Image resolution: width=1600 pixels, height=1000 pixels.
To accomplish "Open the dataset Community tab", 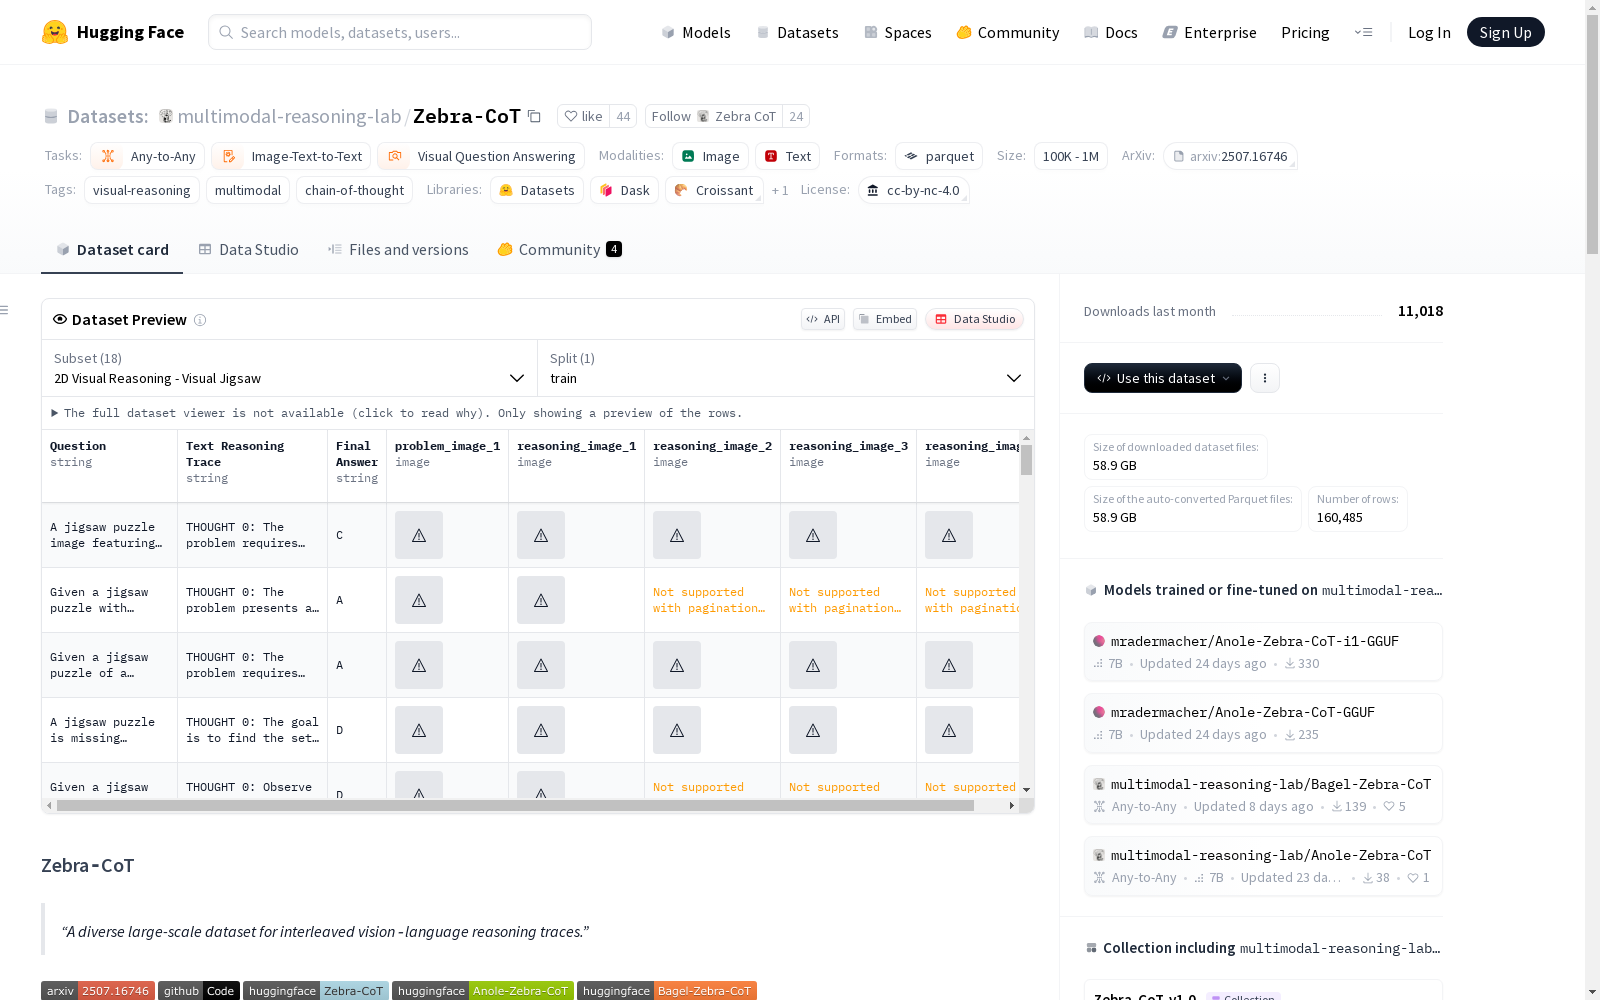I will pos(560,250).
